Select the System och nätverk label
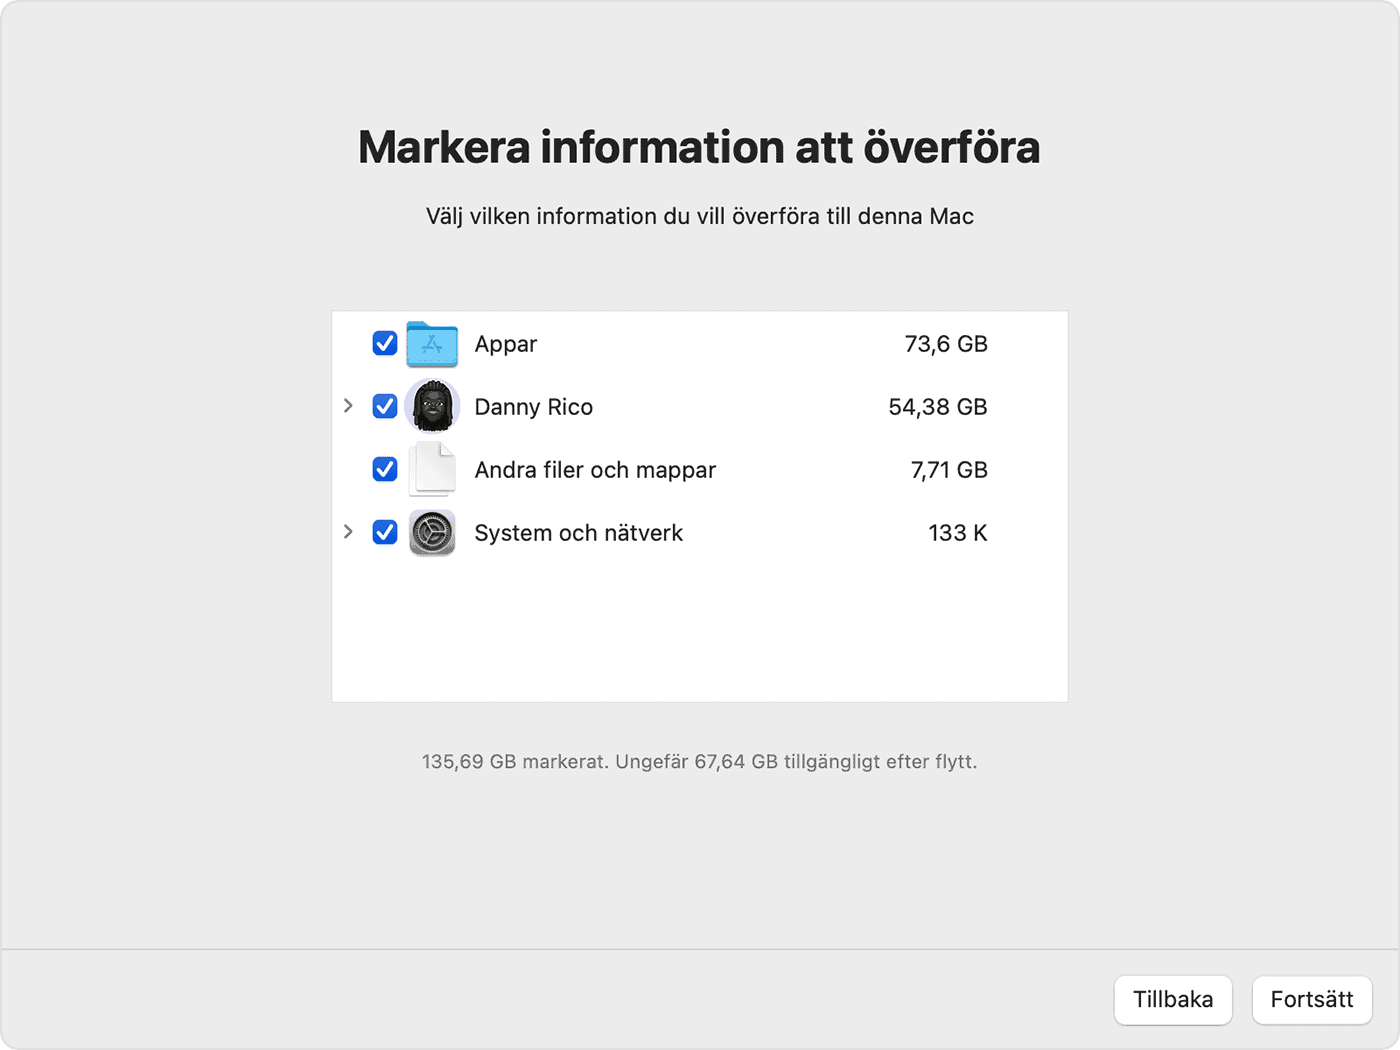This screenshot has width=1400, height=1050. pyautogui.click(x=579, y=533)
